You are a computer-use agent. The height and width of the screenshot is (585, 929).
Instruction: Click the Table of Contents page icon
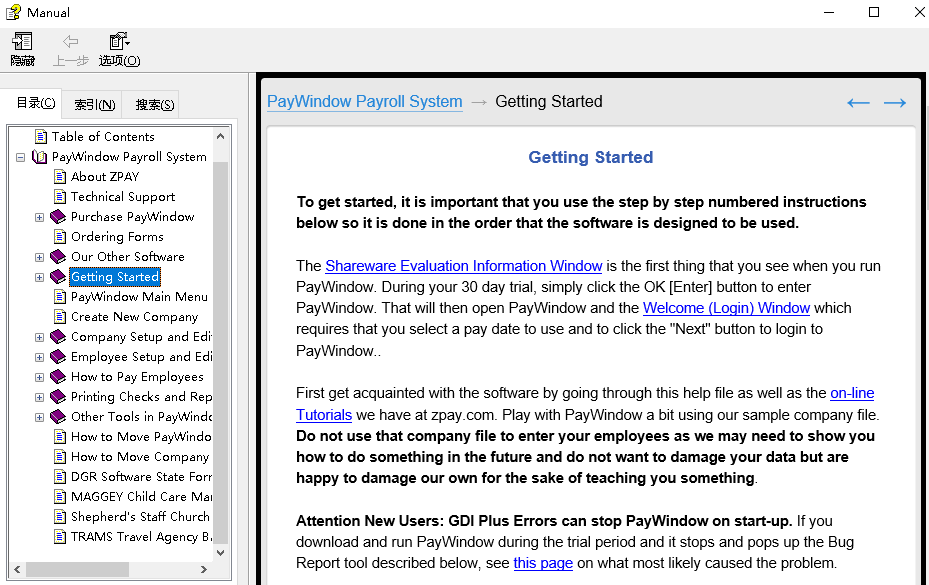41,137
